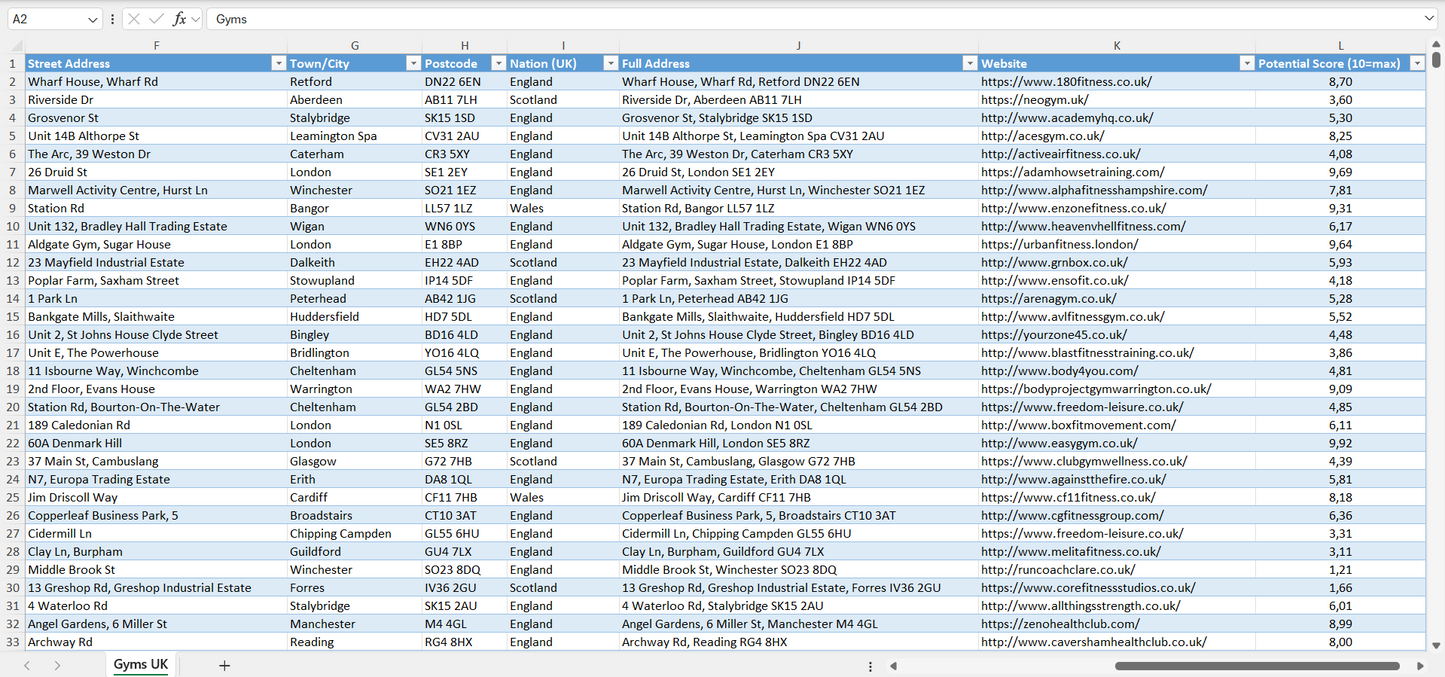1445x677 pixels.
Task: Click the Insert Function (fx) icon
Action: click(x=180, y=18)
